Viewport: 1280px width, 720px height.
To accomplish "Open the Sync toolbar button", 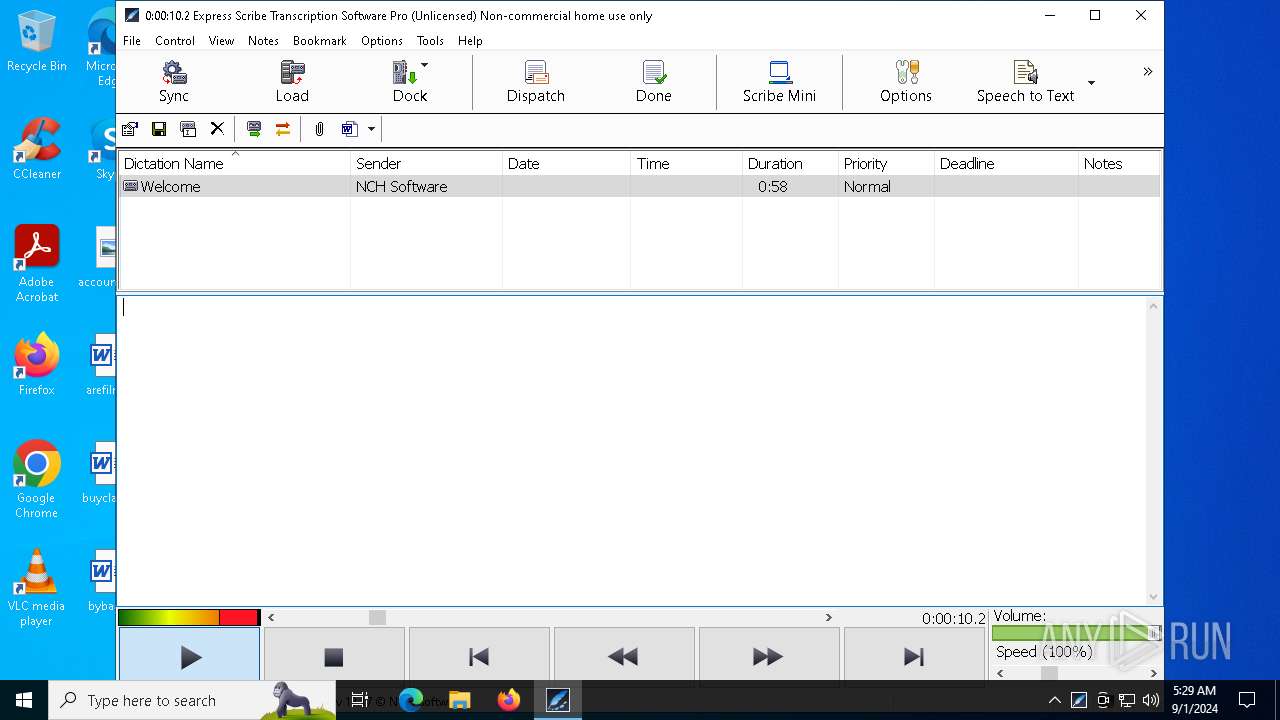I will coord(174,82).
